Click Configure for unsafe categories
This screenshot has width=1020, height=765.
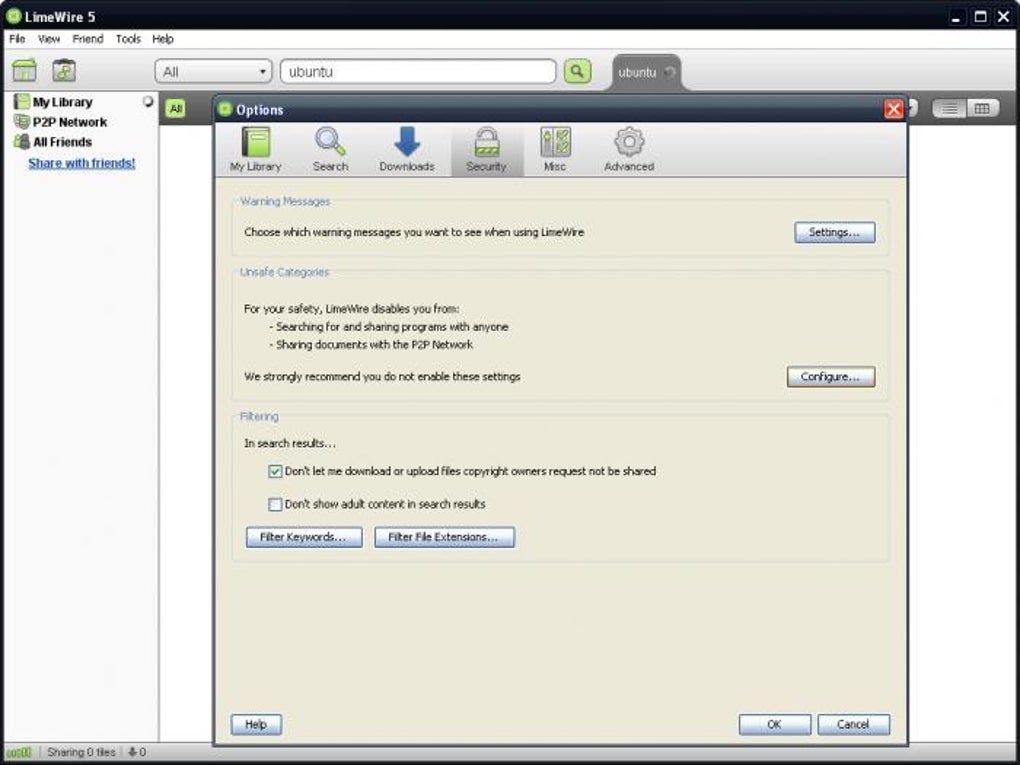(x=831, y=377)
